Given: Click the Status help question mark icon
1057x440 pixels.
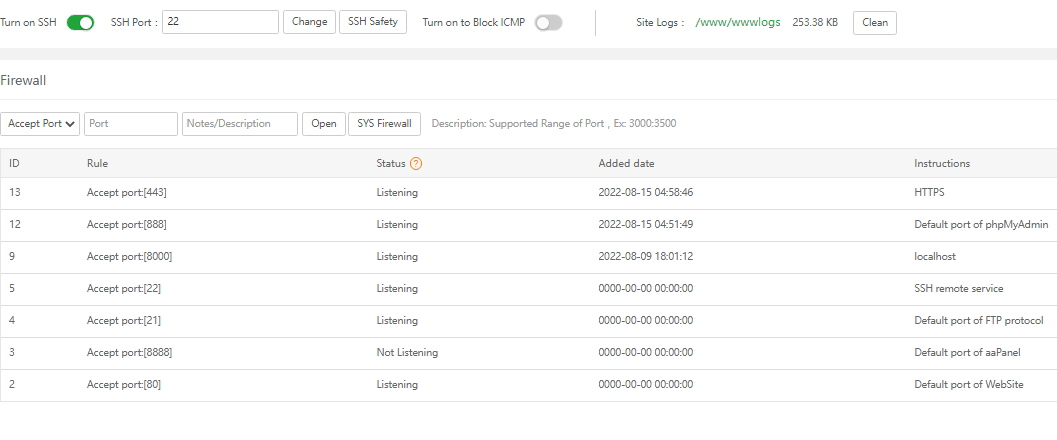Looking at the screenshot, I should [x=416, y=163].
